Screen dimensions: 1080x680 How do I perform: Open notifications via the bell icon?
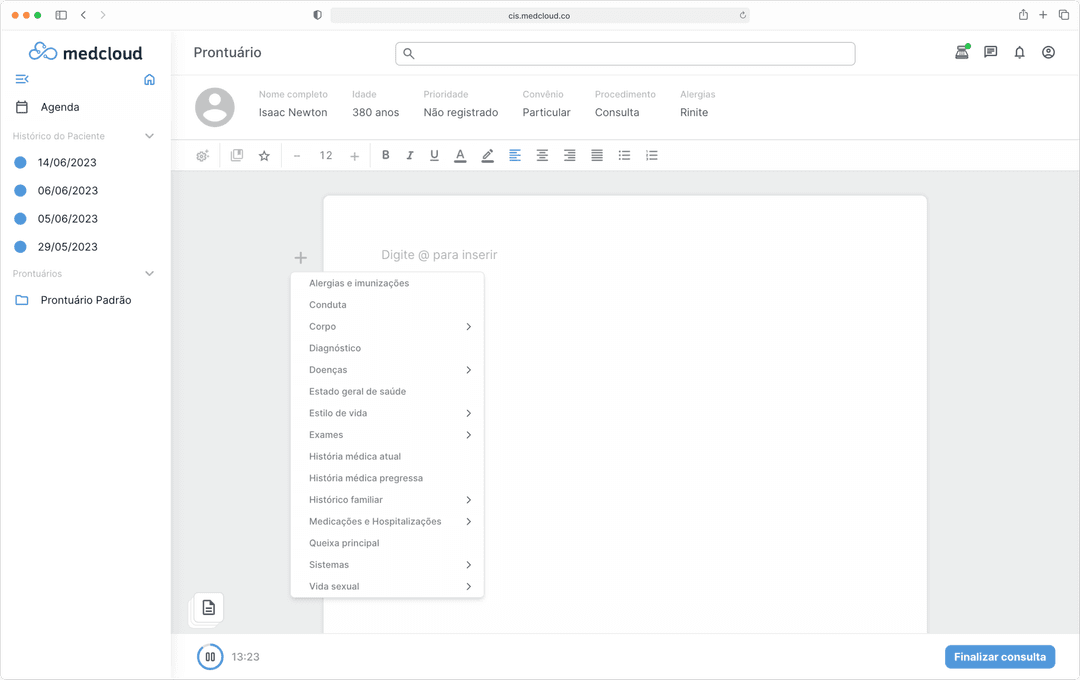[x=1019, y=51]
